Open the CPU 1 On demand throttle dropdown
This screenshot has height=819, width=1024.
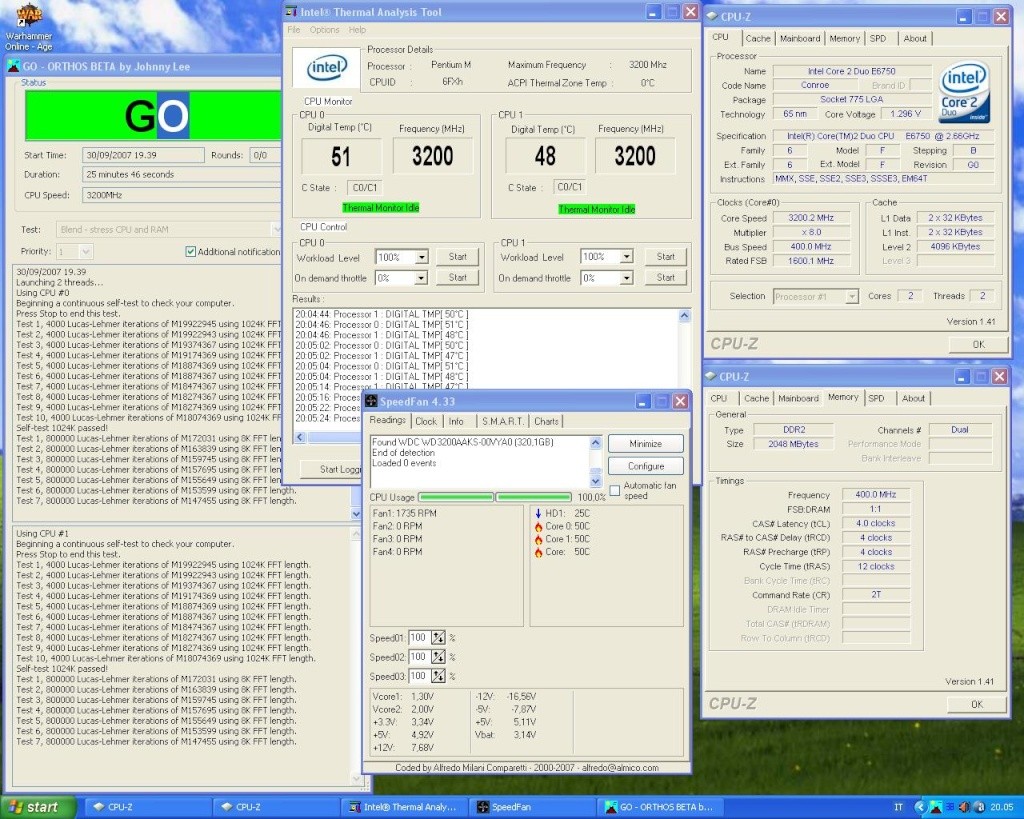626,278
